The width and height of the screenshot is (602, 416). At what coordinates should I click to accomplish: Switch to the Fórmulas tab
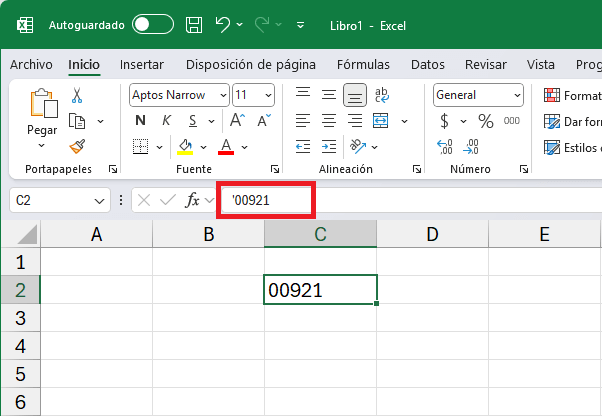363,64
